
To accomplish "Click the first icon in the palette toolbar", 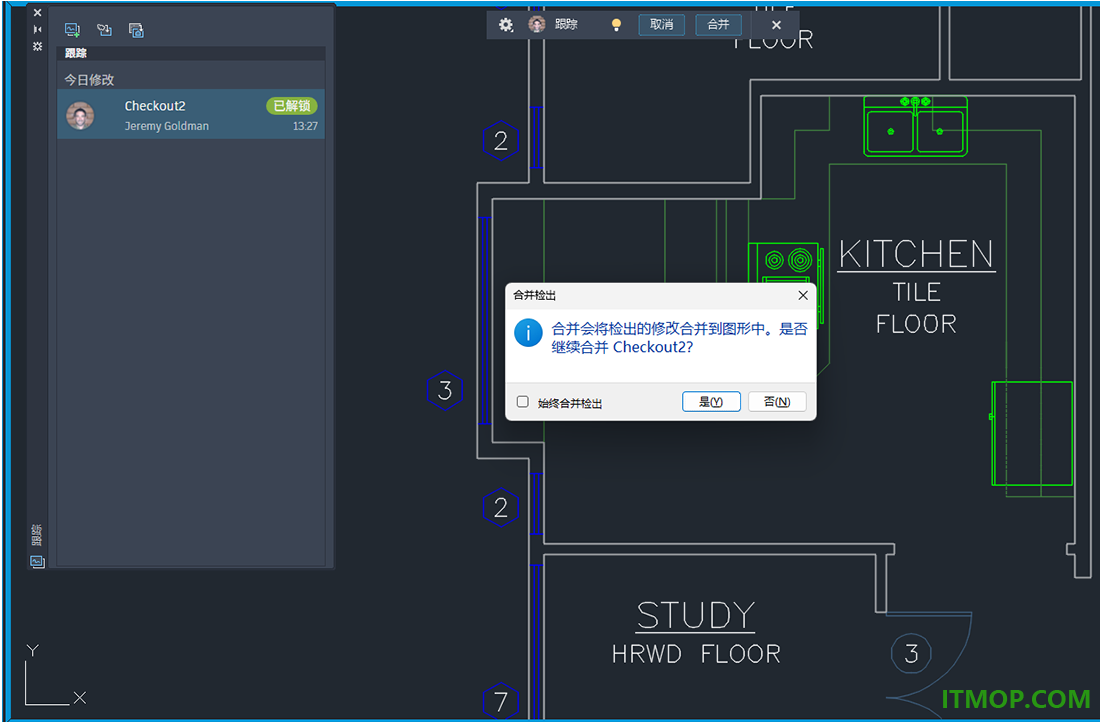I will click(x=72, y=30).
